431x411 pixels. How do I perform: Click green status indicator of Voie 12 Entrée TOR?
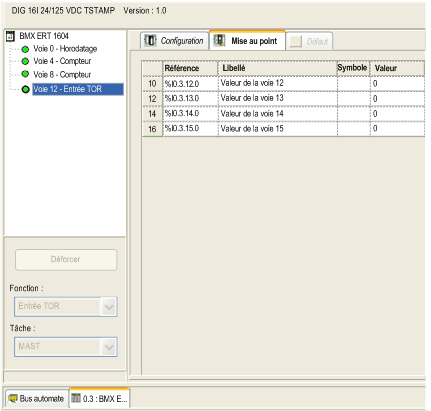point(25,89)
